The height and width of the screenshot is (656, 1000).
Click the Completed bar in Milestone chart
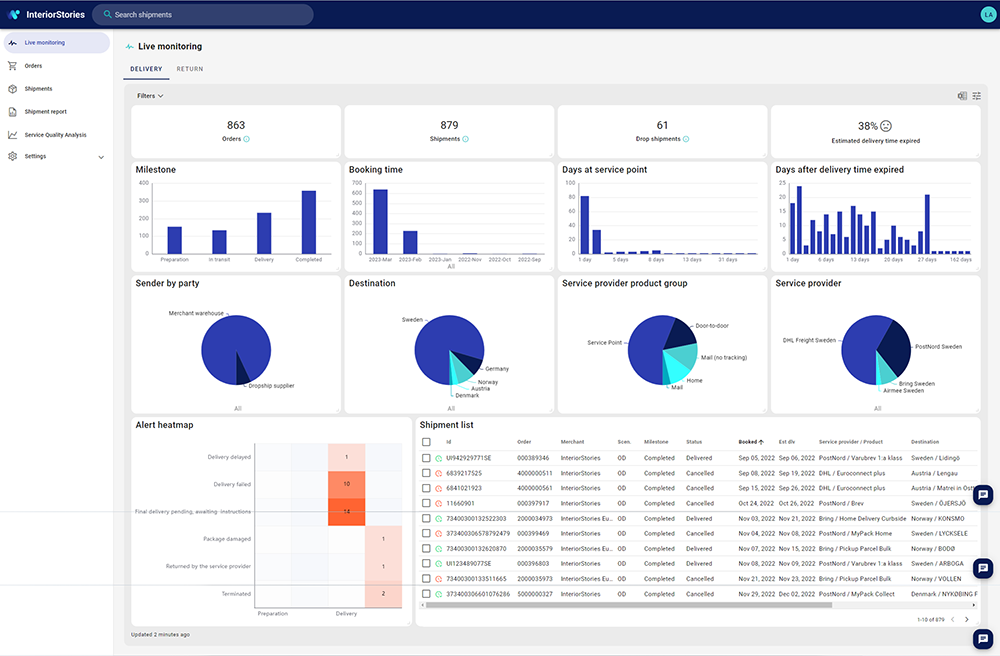click(x=309, y=222)
